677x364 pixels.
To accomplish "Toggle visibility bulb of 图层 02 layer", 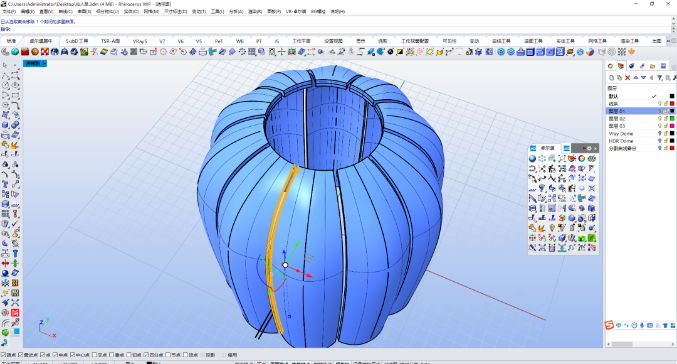I will (660, 118).
